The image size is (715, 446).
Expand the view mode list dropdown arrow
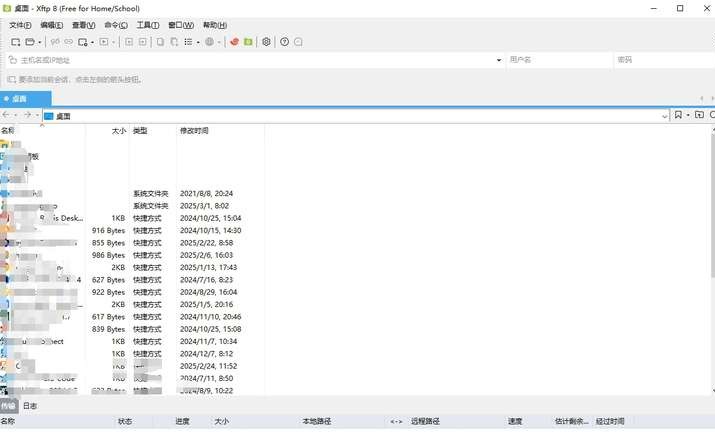197,42
